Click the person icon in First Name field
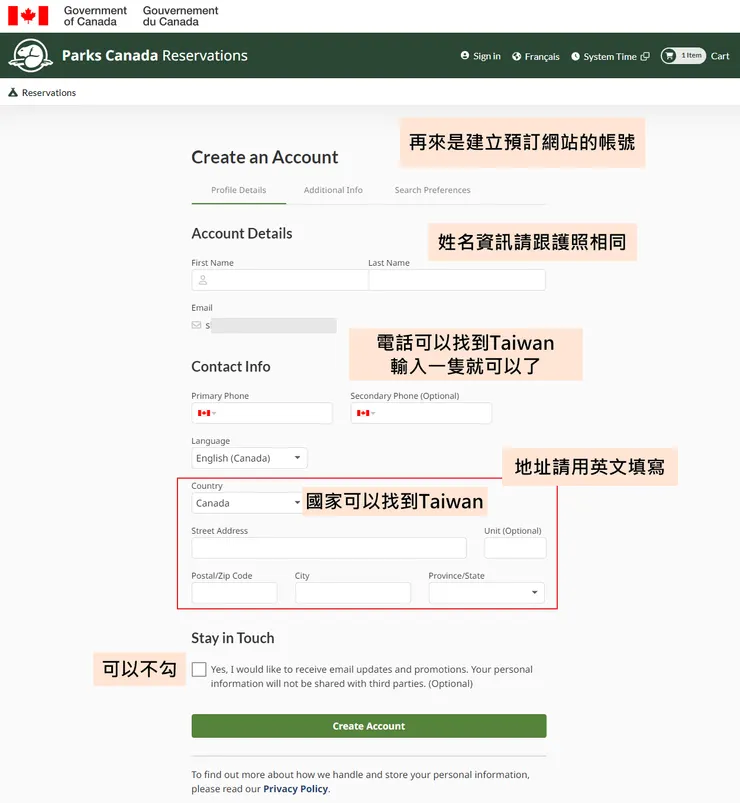 pos(203,280)
